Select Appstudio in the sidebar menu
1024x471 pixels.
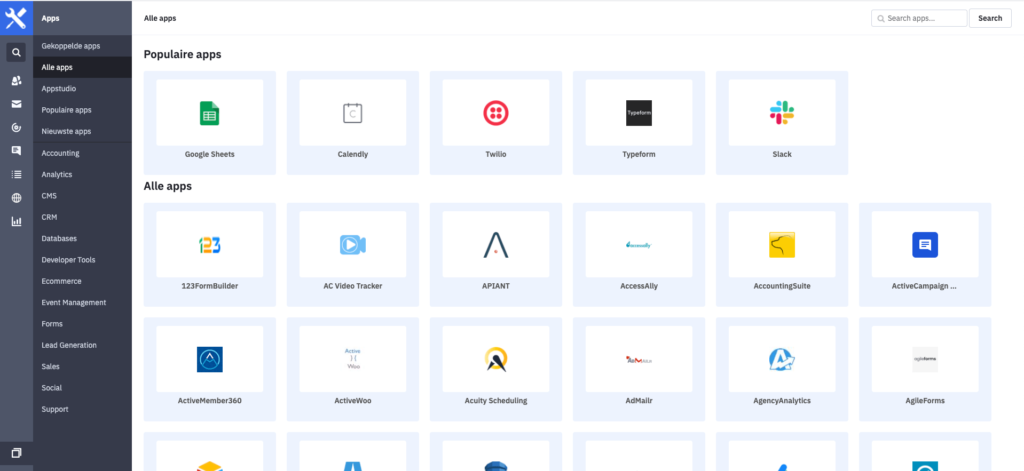point(59,89)
